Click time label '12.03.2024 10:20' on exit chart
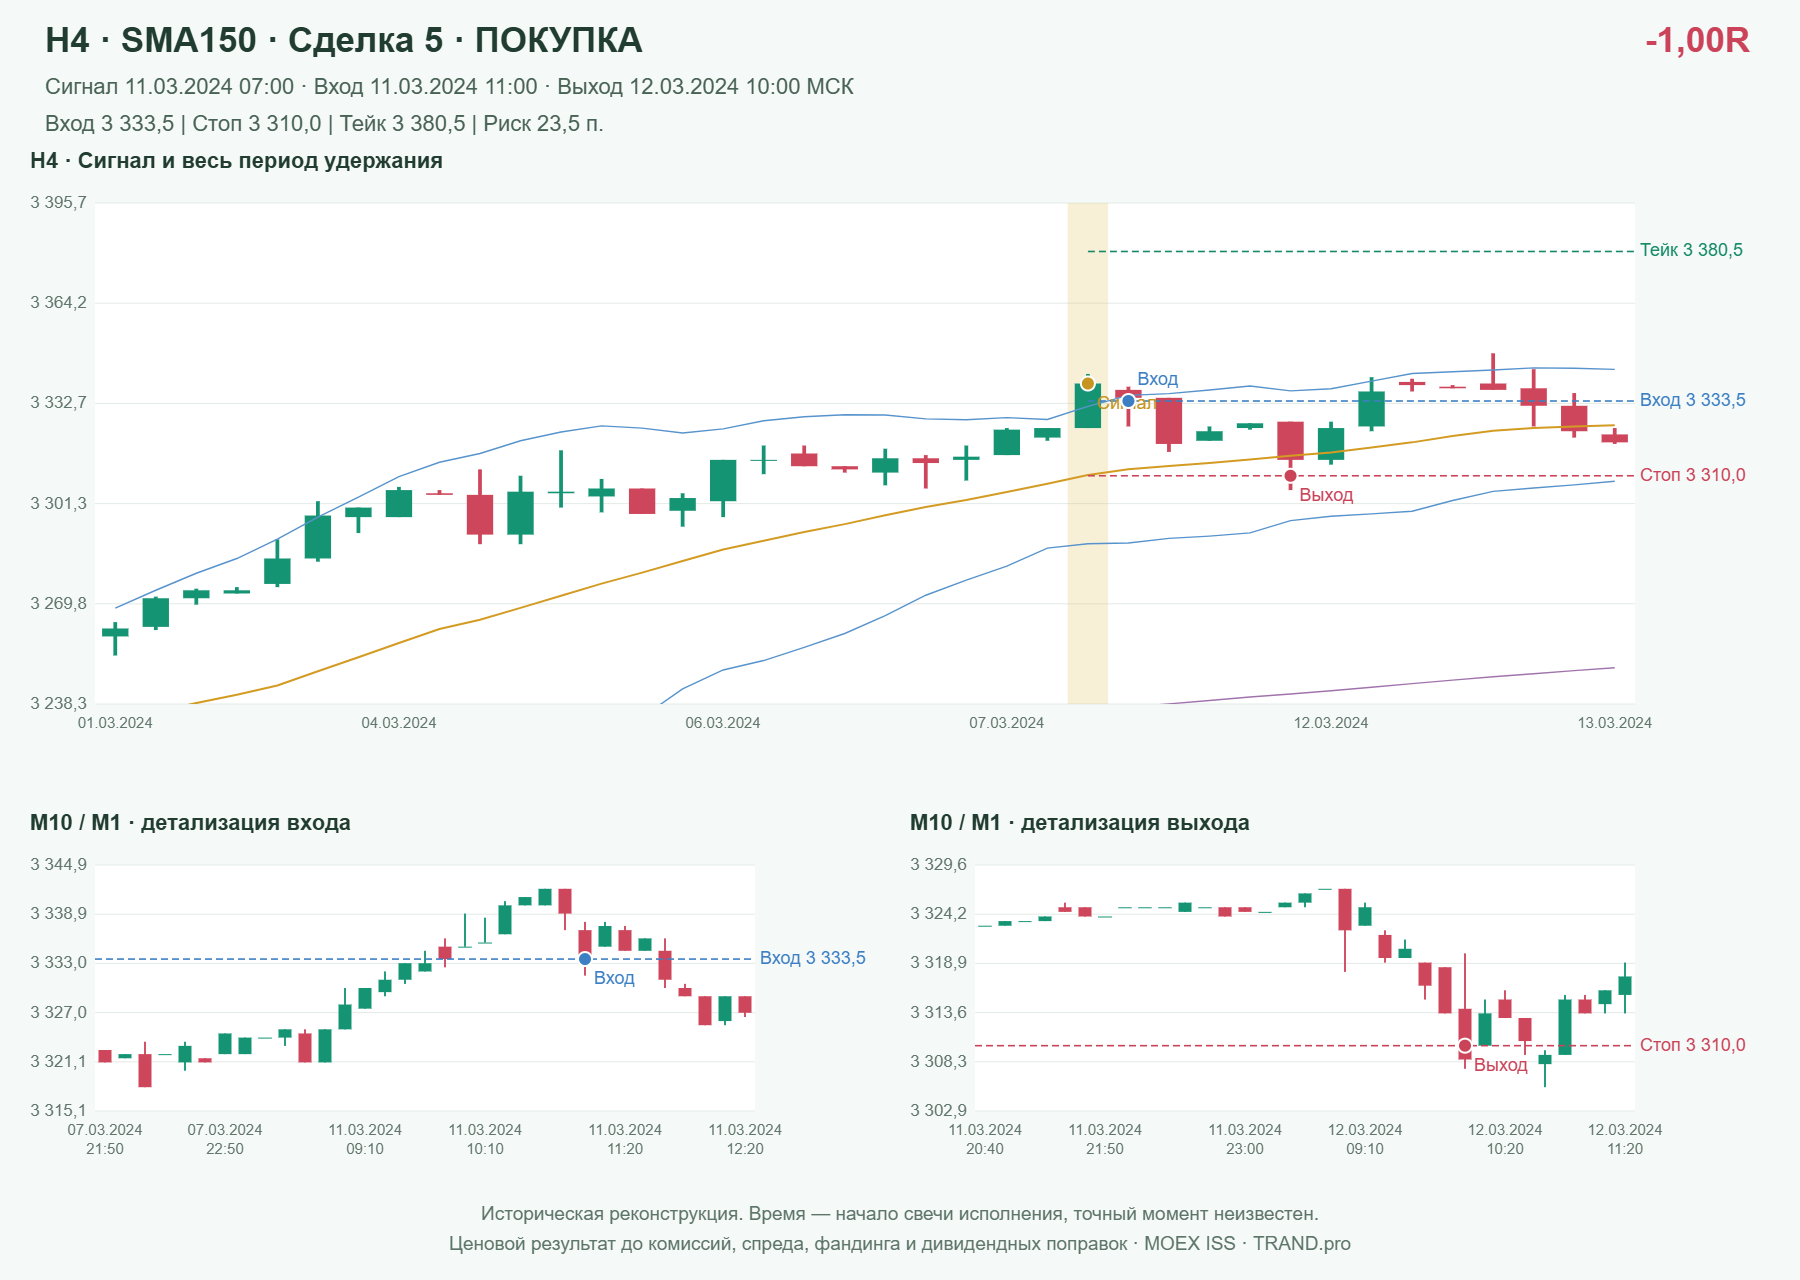Image resolution: width=1800 pixels, height=1280 pixels. click(x=1505, y=1139)
